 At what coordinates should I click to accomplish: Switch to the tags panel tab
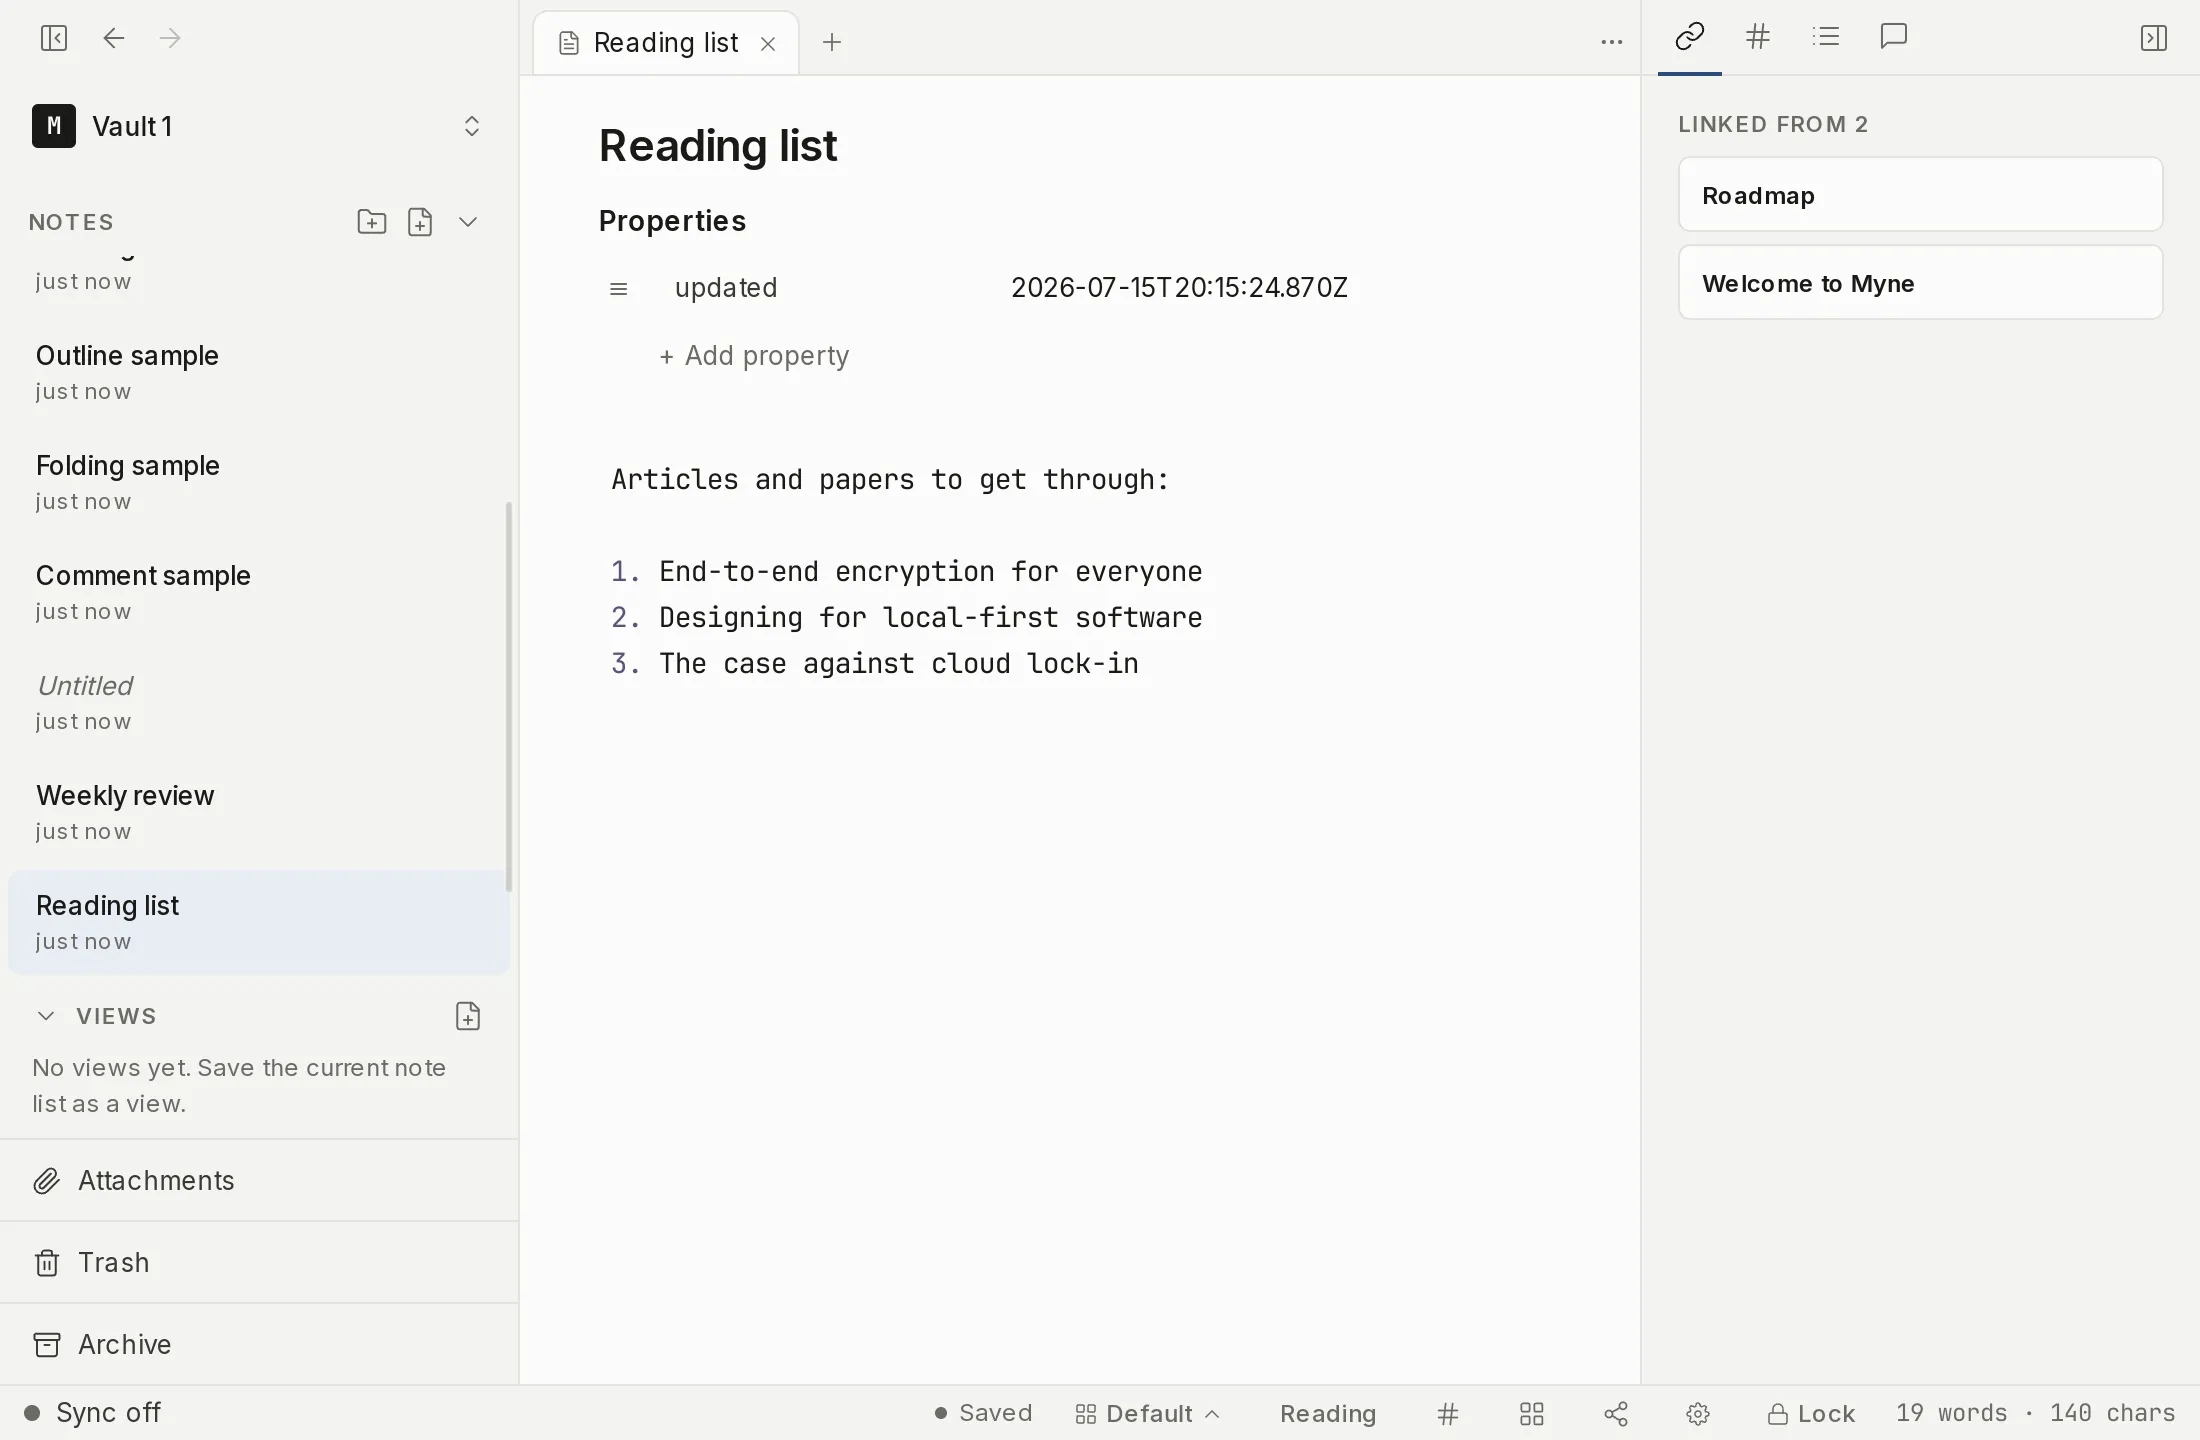coord(1758,38)
